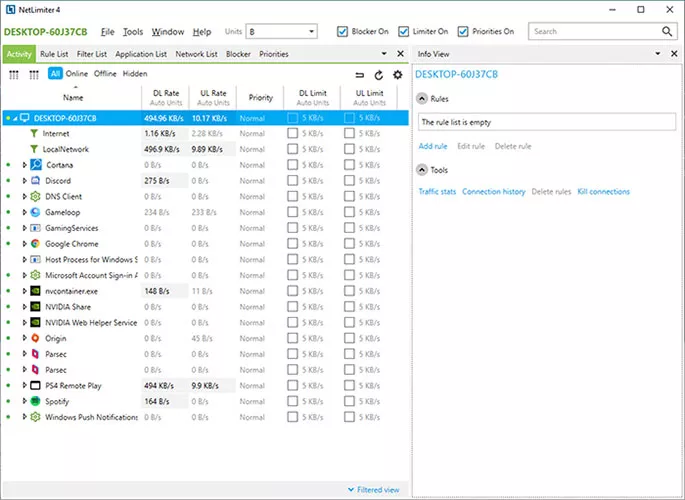The image size is (685, 500).
Task: Sort by the DL Rate column header
Action: pyautogui.click(x=166, y=97)
